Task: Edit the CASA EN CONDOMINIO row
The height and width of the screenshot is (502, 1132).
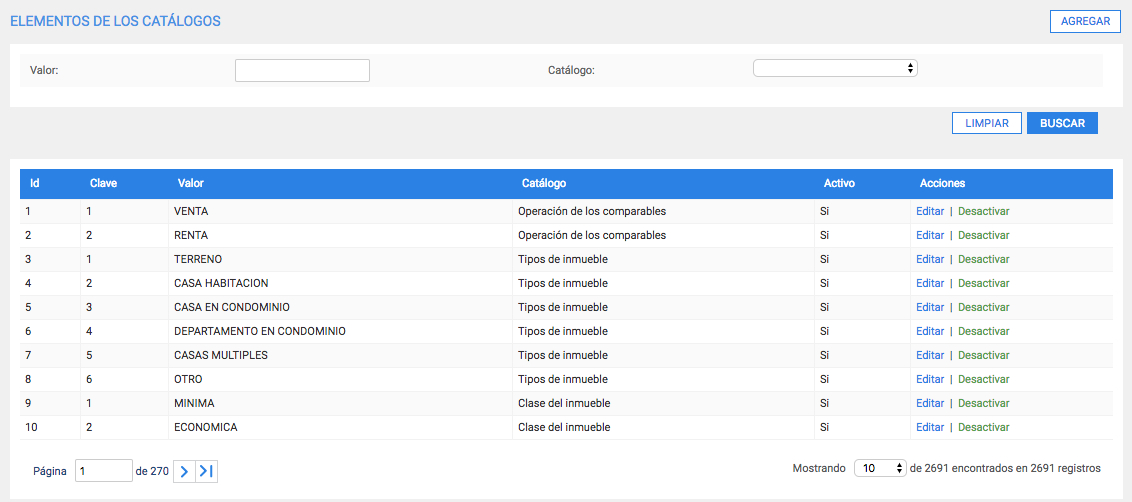Action: [930, 307]
